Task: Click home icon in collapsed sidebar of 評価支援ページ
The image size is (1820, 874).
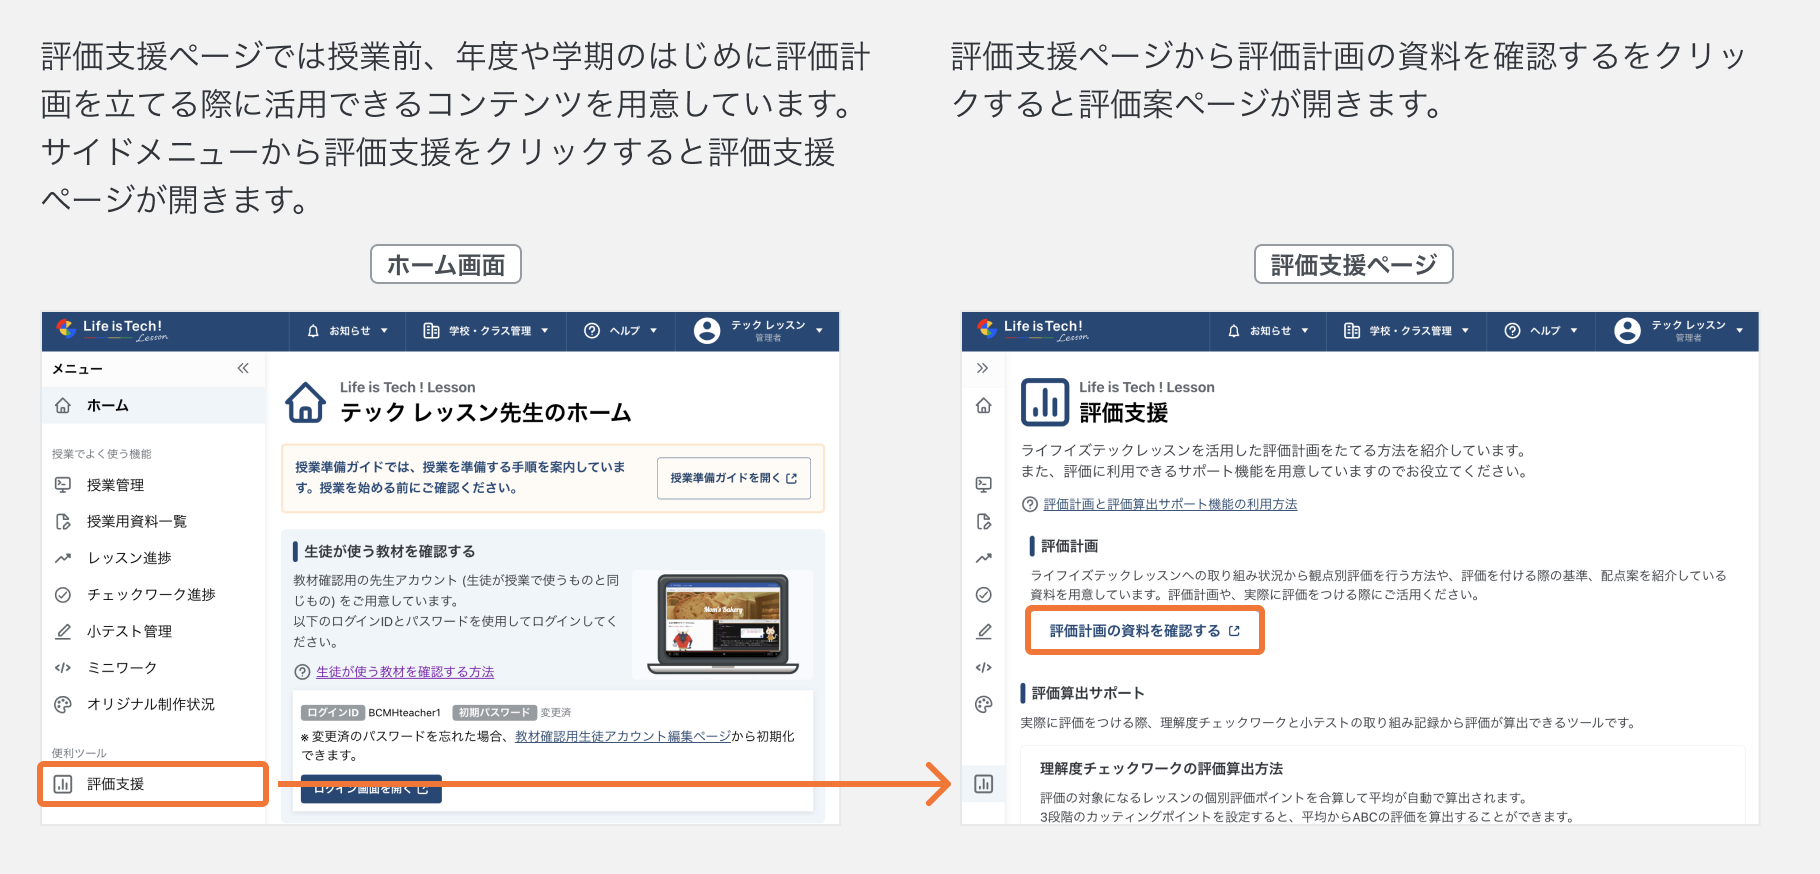Action: click(984, 405)
